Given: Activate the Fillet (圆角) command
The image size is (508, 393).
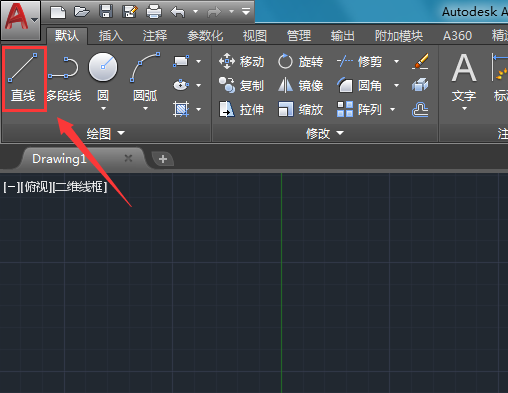Looking at the screenshot, I should coord(359,86).
